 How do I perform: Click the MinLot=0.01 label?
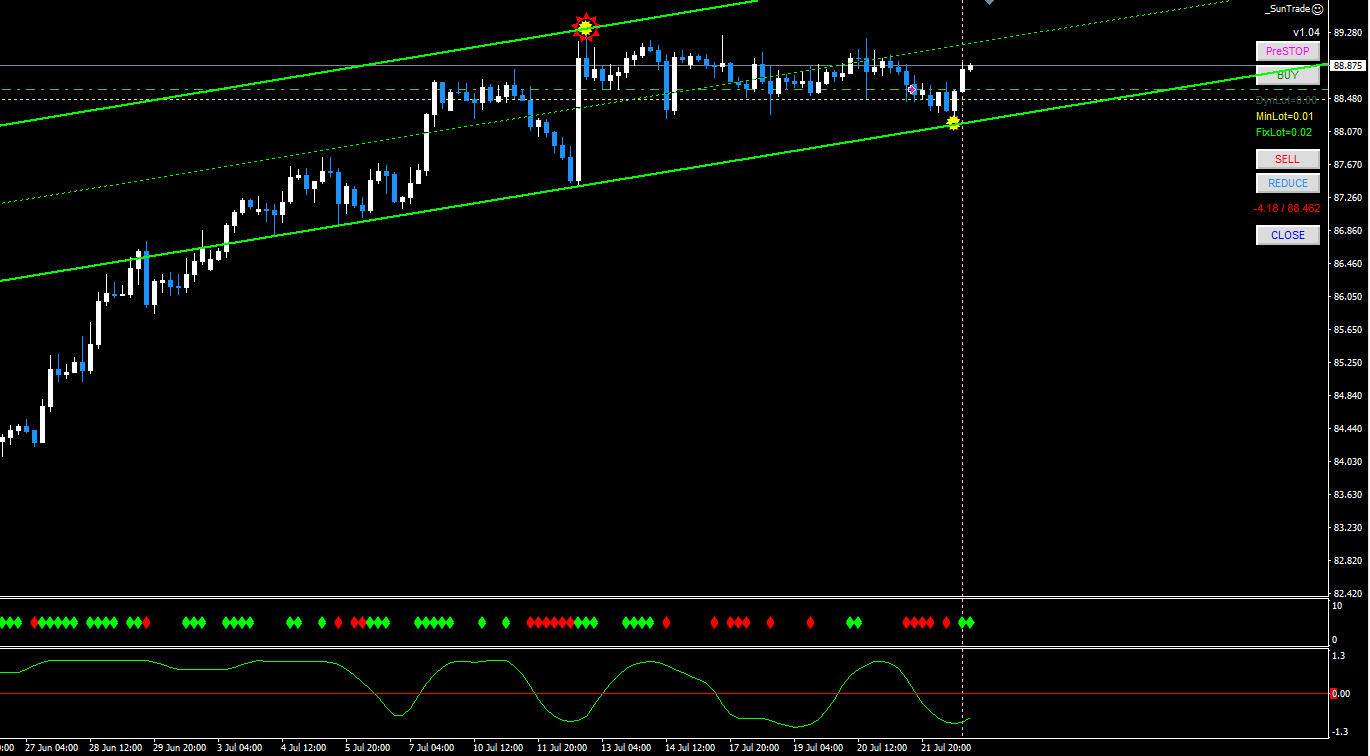(1285, 116)
